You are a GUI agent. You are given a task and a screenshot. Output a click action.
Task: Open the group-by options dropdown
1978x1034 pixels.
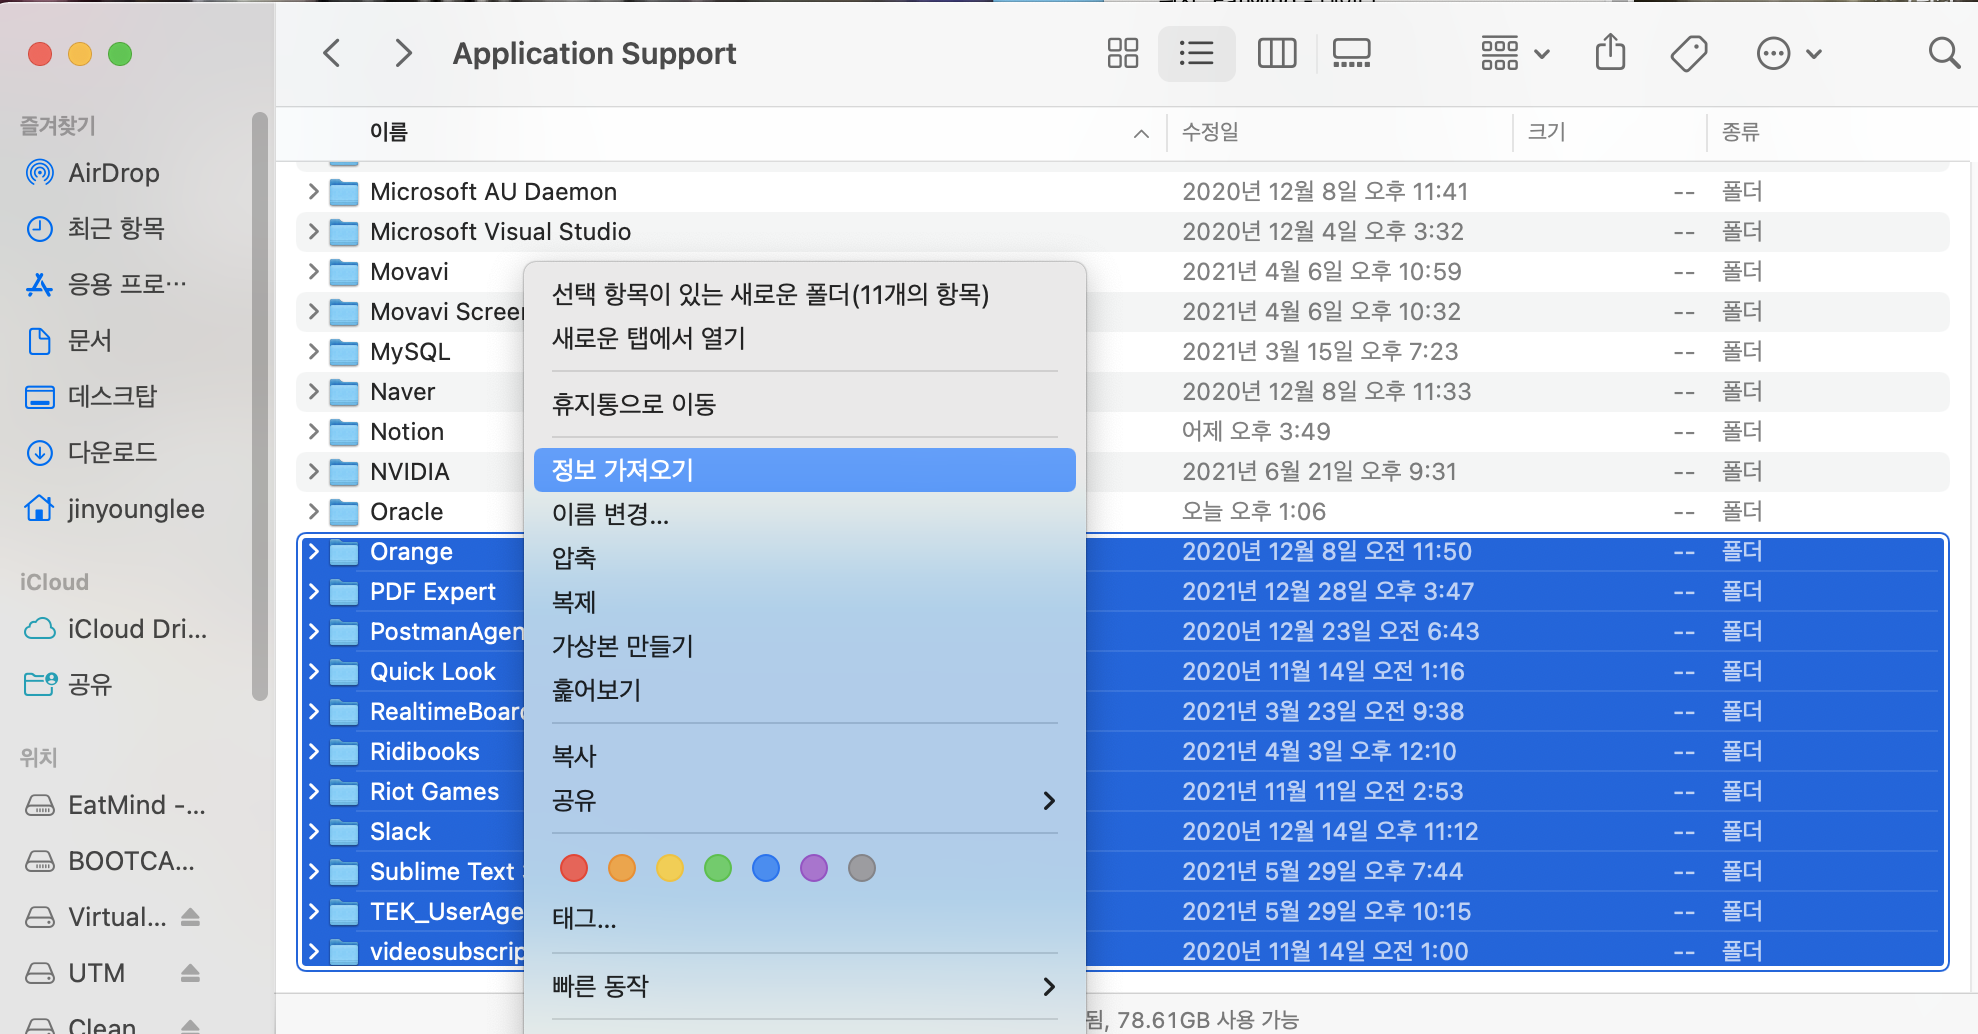1515,53
